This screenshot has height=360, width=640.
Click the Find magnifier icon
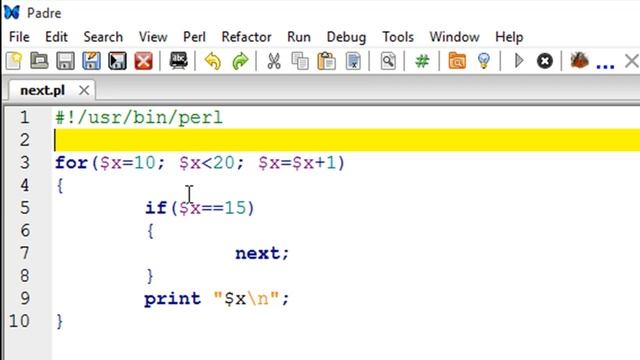[x=388, y=61]
